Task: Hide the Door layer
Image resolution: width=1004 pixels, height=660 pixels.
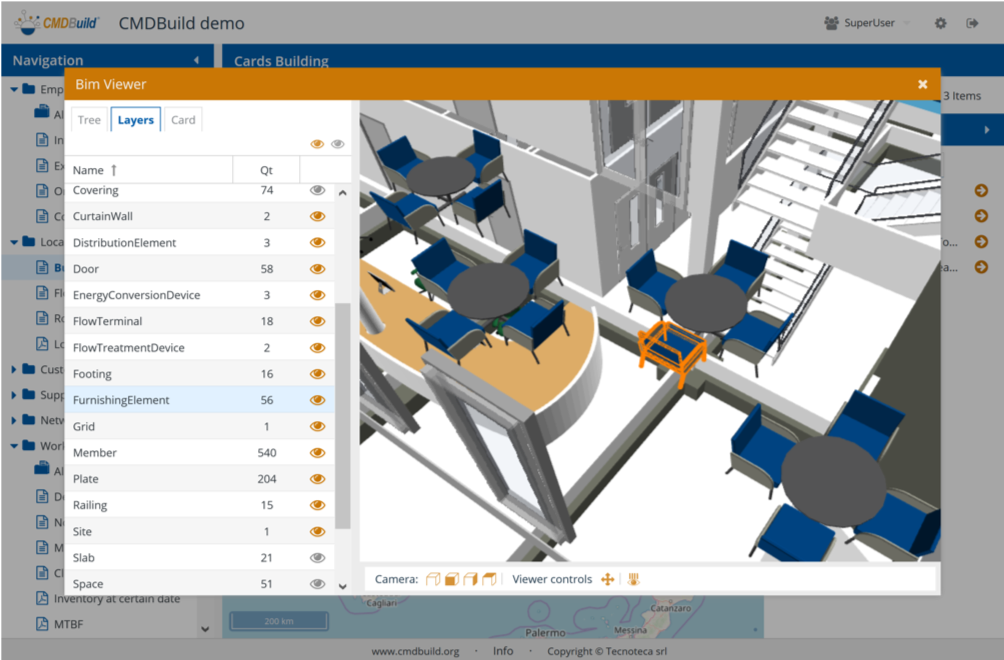Action: (x=318, y=269)
